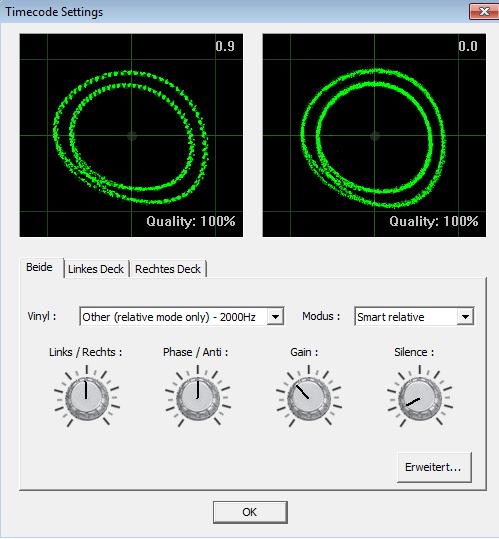Click the right scope Quality: 100% label
The image size is (499, 539).
(434, 221)
